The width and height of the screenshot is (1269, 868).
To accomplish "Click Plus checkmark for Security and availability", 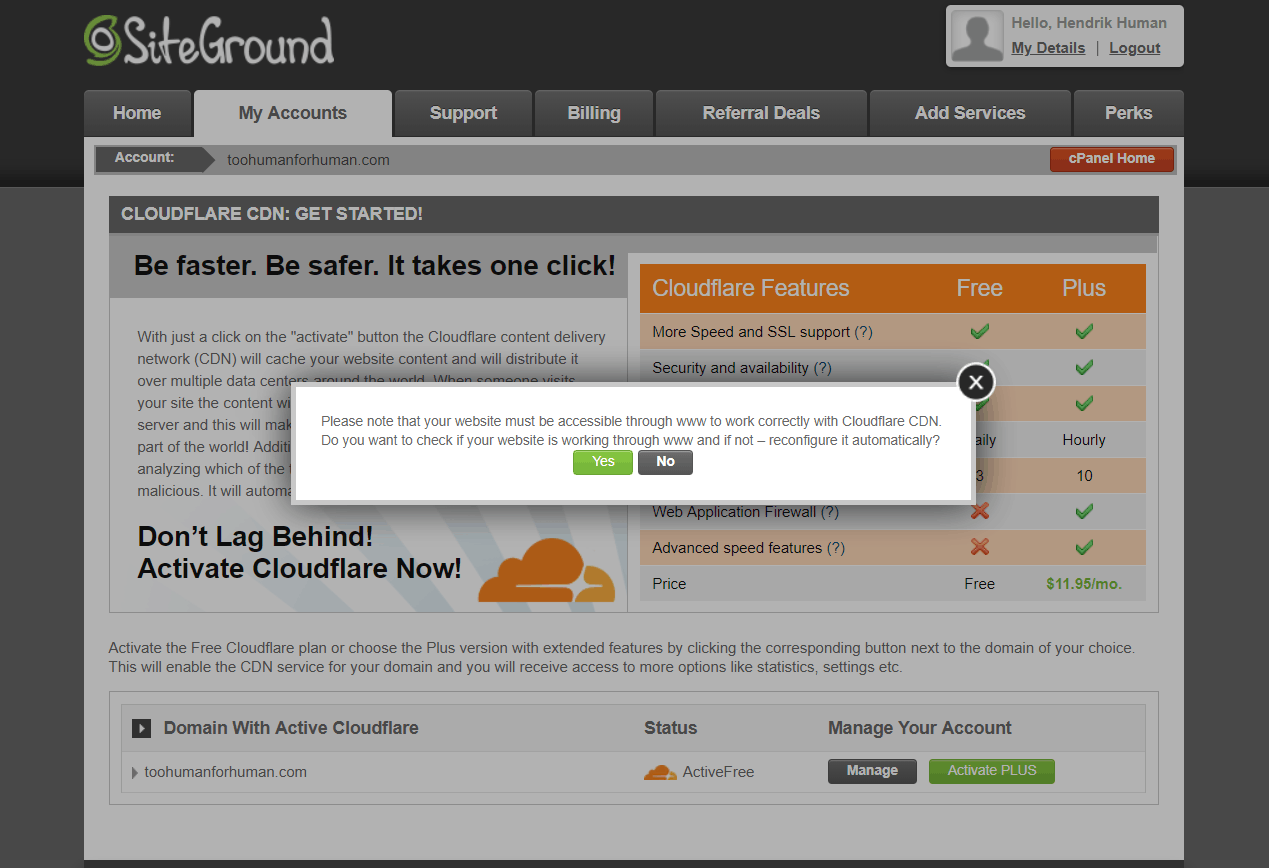I will 1084,367.
